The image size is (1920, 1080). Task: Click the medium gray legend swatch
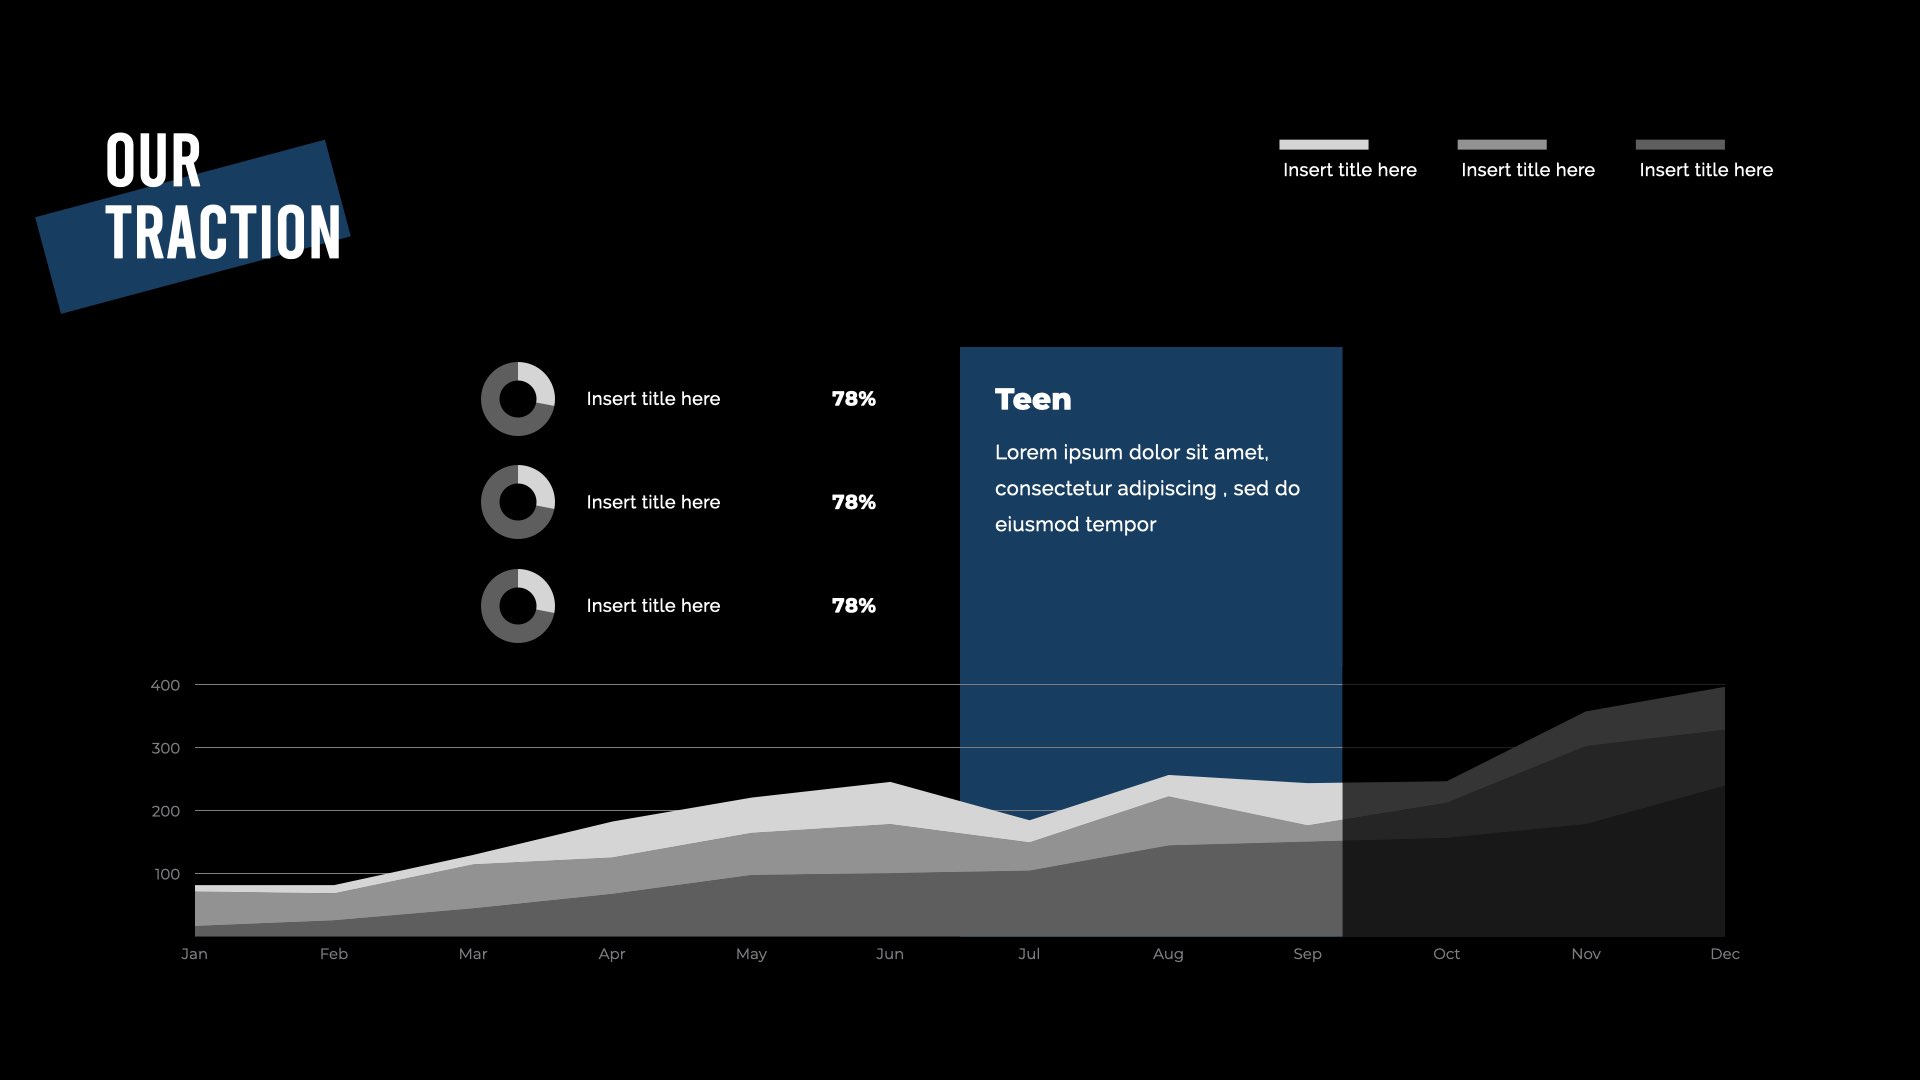point(1501,144)
